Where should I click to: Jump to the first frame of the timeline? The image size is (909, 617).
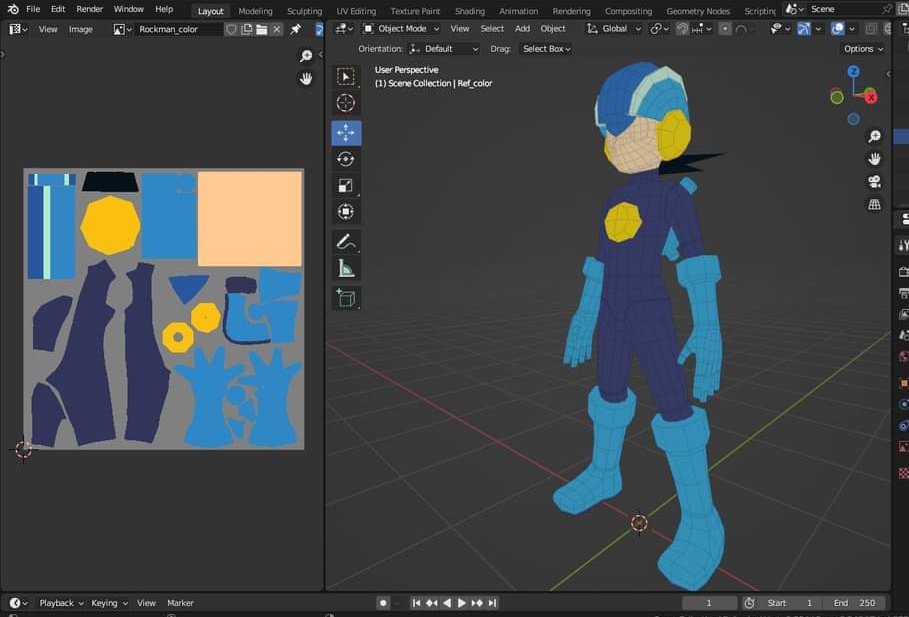(x=416, y=603)
